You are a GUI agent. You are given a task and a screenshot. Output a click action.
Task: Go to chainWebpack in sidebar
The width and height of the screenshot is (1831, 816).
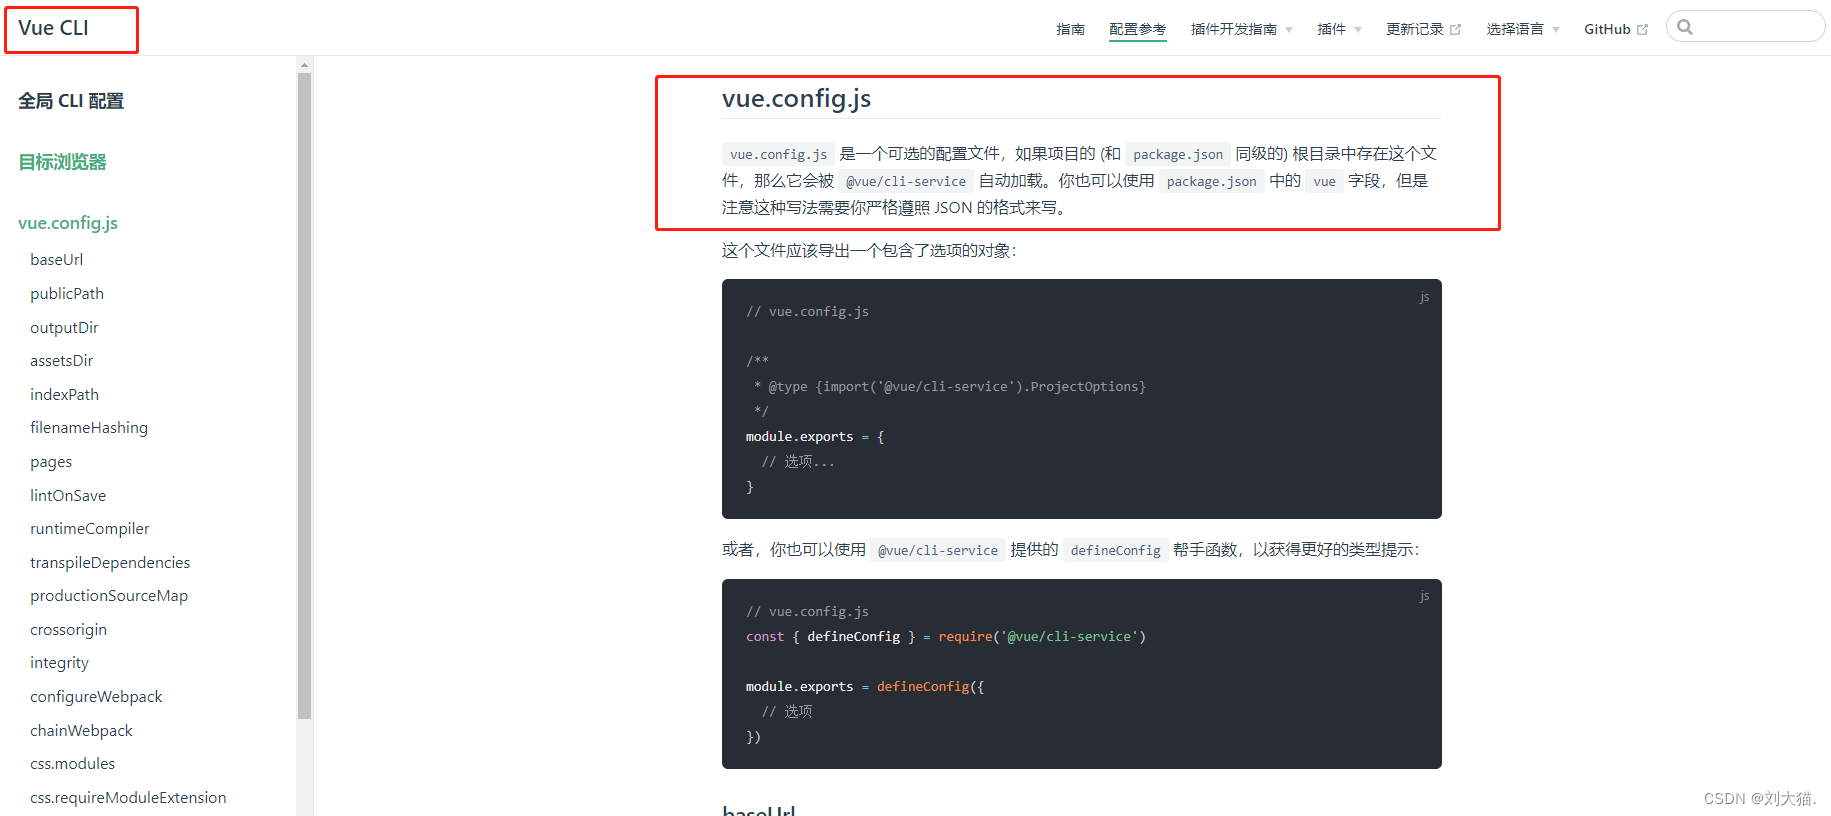click(x=81, y=730)
